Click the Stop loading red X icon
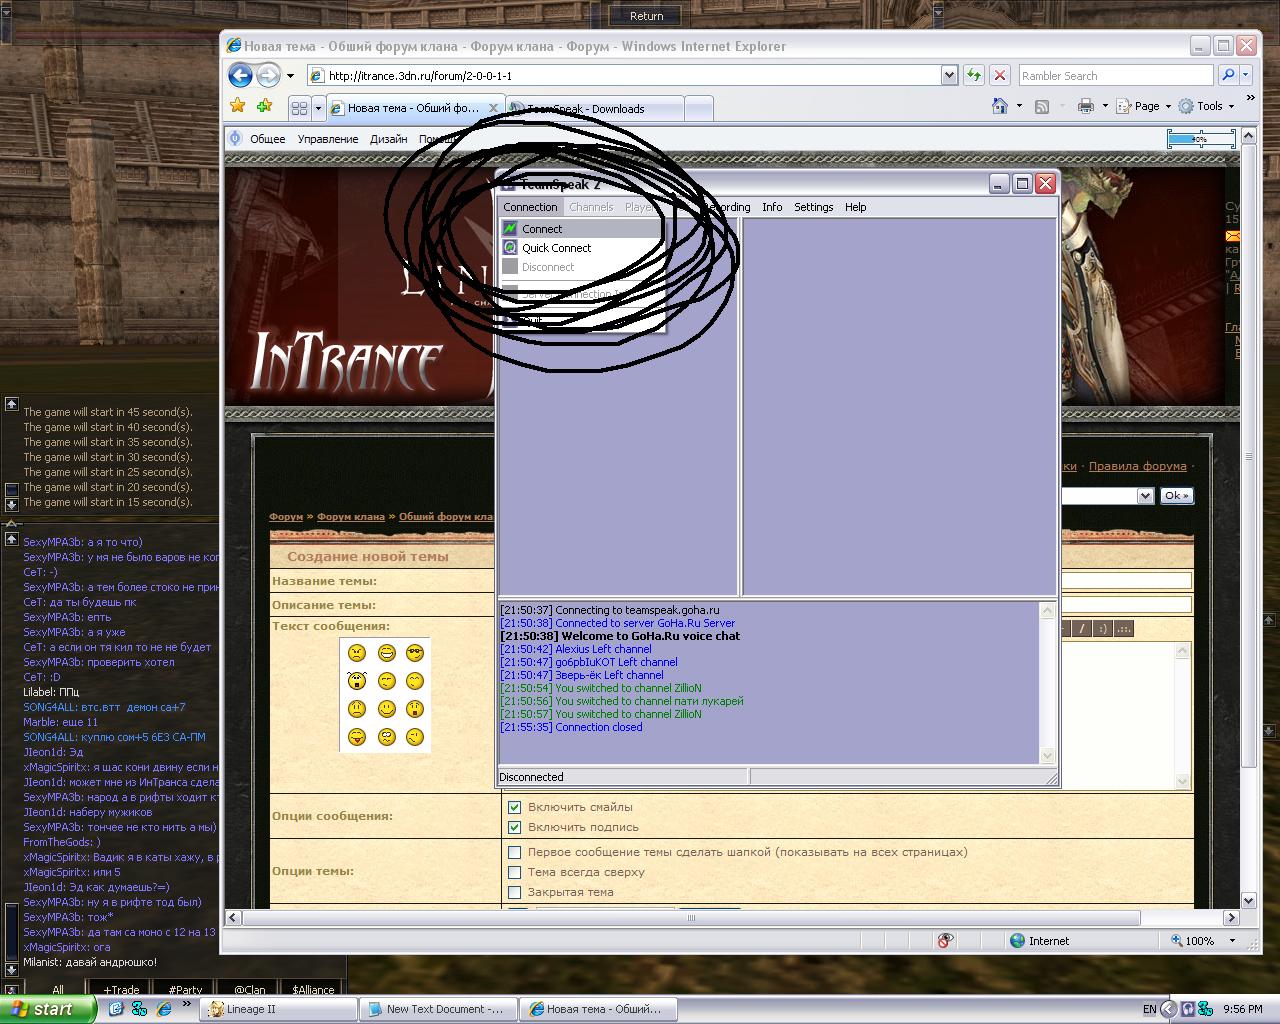The height and width of the screenshot is (1024, 1280). tap(999, 75)
